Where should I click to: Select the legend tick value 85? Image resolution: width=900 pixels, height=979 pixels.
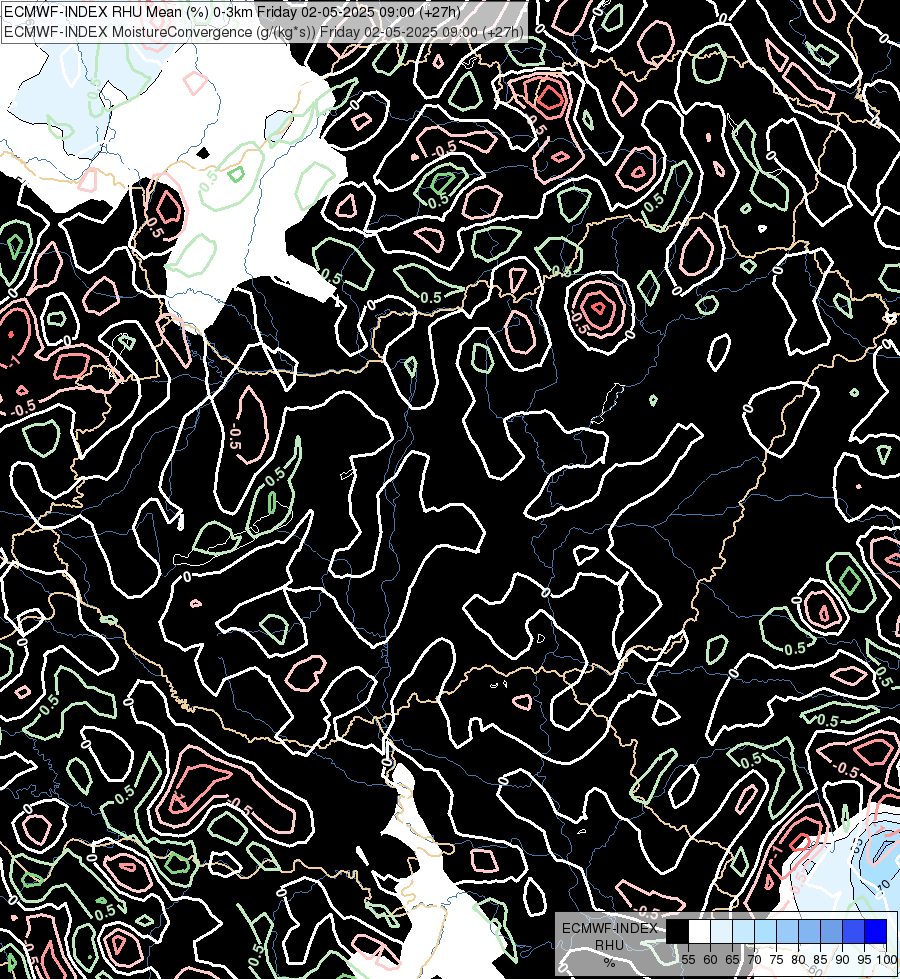pyautogui.click(x=820, y=960)
